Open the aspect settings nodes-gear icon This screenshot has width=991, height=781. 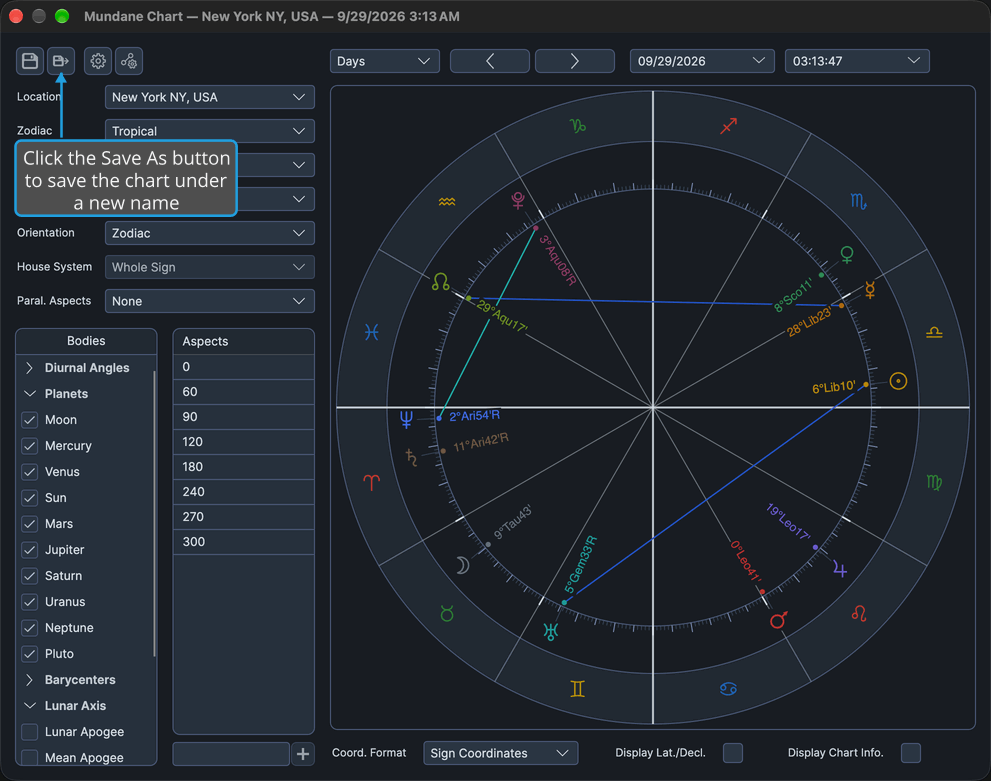(129, 61)
